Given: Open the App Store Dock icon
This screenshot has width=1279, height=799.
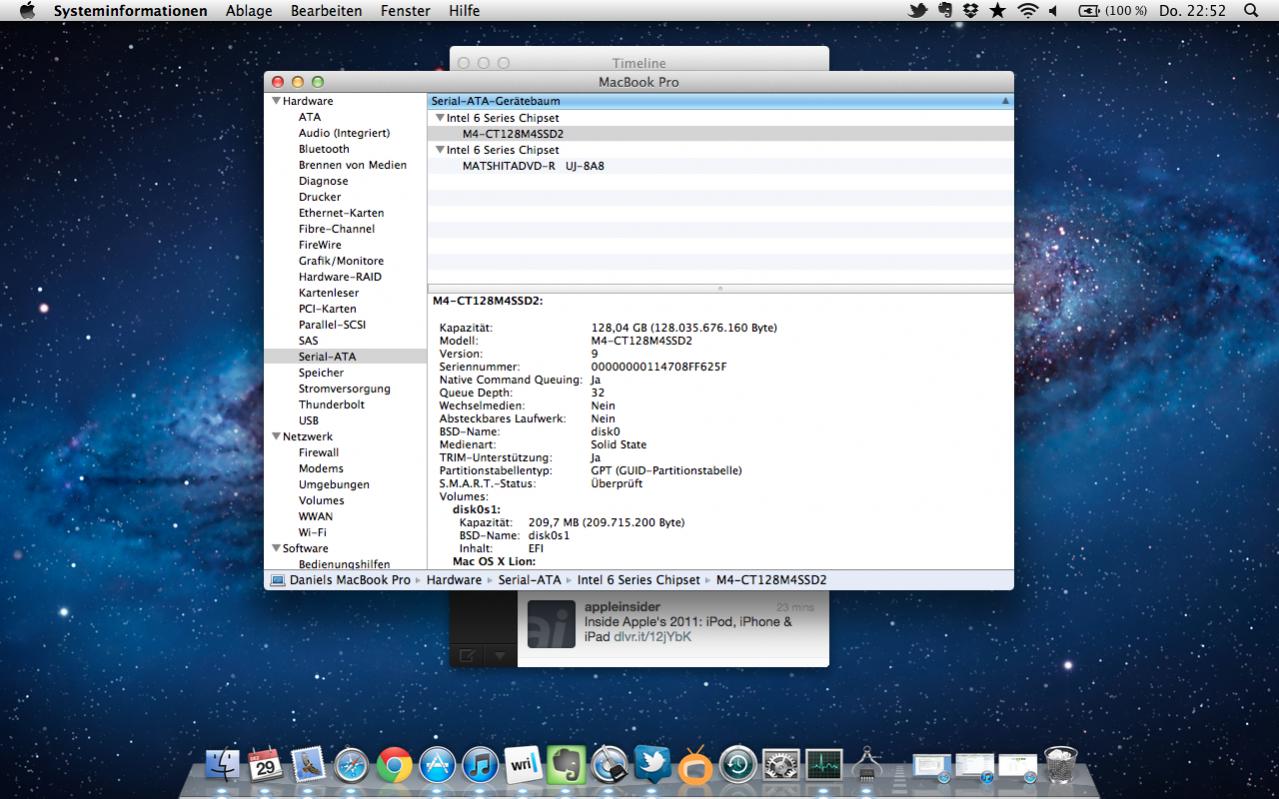Looking at the screenshot, I should coord(438,766).
